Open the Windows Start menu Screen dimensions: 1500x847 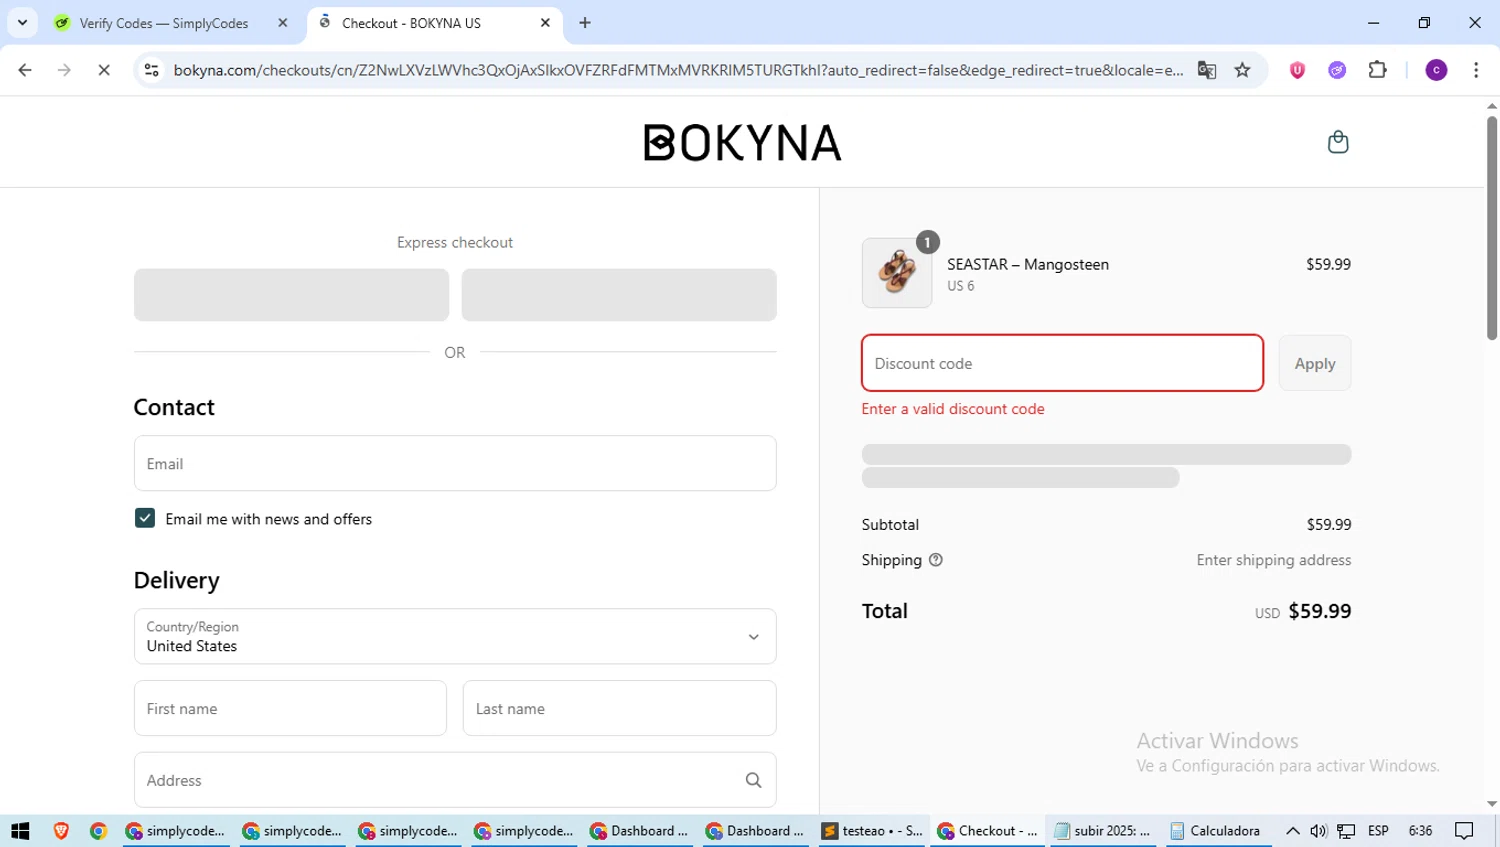click(20, 831)
